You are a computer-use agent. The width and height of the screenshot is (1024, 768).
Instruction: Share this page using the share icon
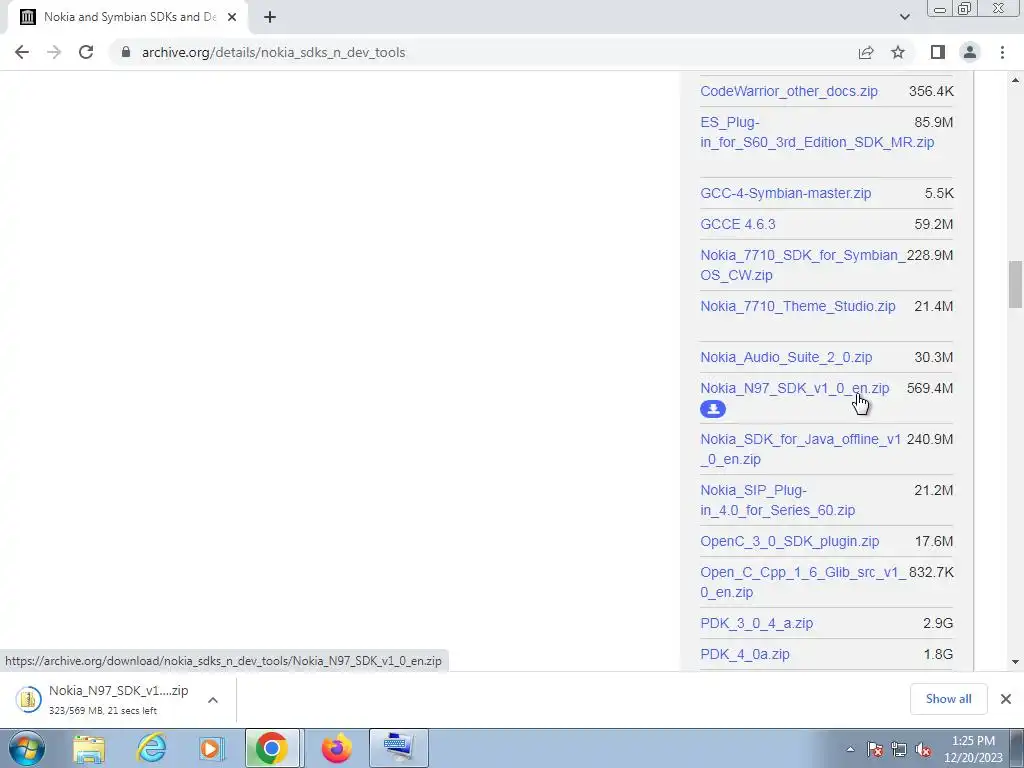coord(866,52)
